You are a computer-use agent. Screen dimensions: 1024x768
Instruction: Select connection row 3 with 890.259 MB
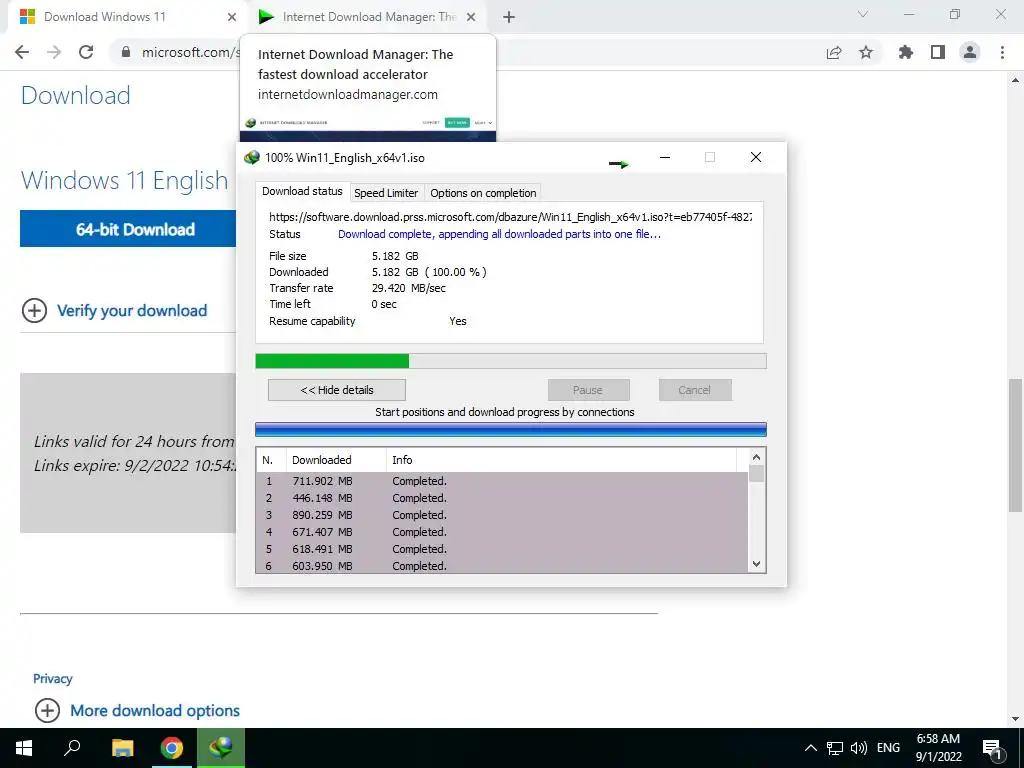[x=502, y=515]
